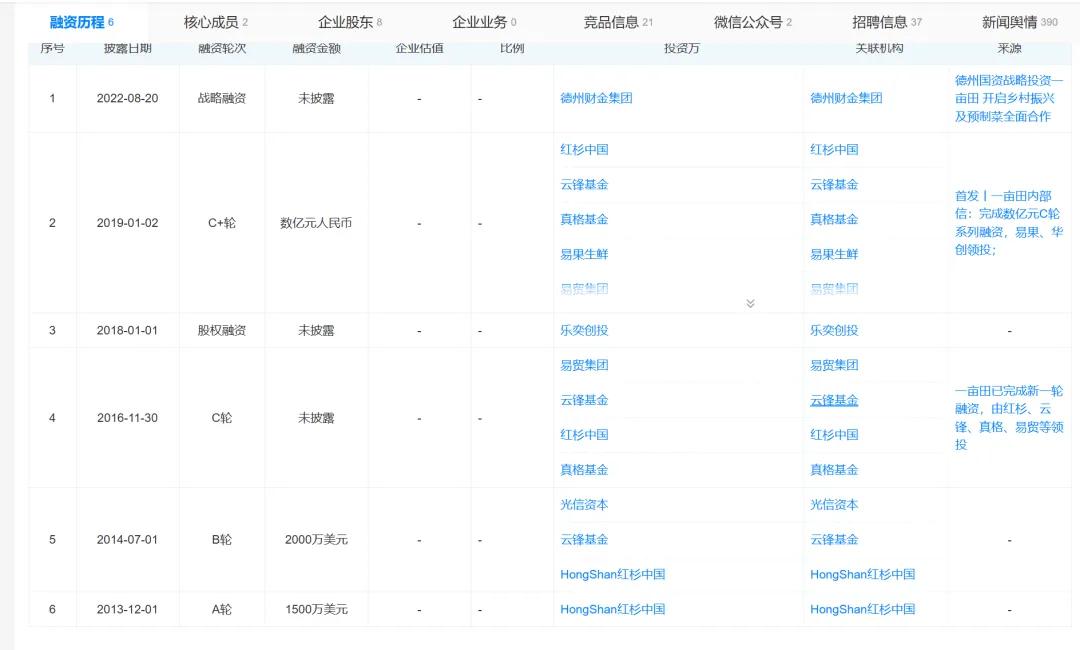Click 红杉中国 investor in the C+轮 row
The height and width of the screenshot is (650, 1080).
pos(584,149)
